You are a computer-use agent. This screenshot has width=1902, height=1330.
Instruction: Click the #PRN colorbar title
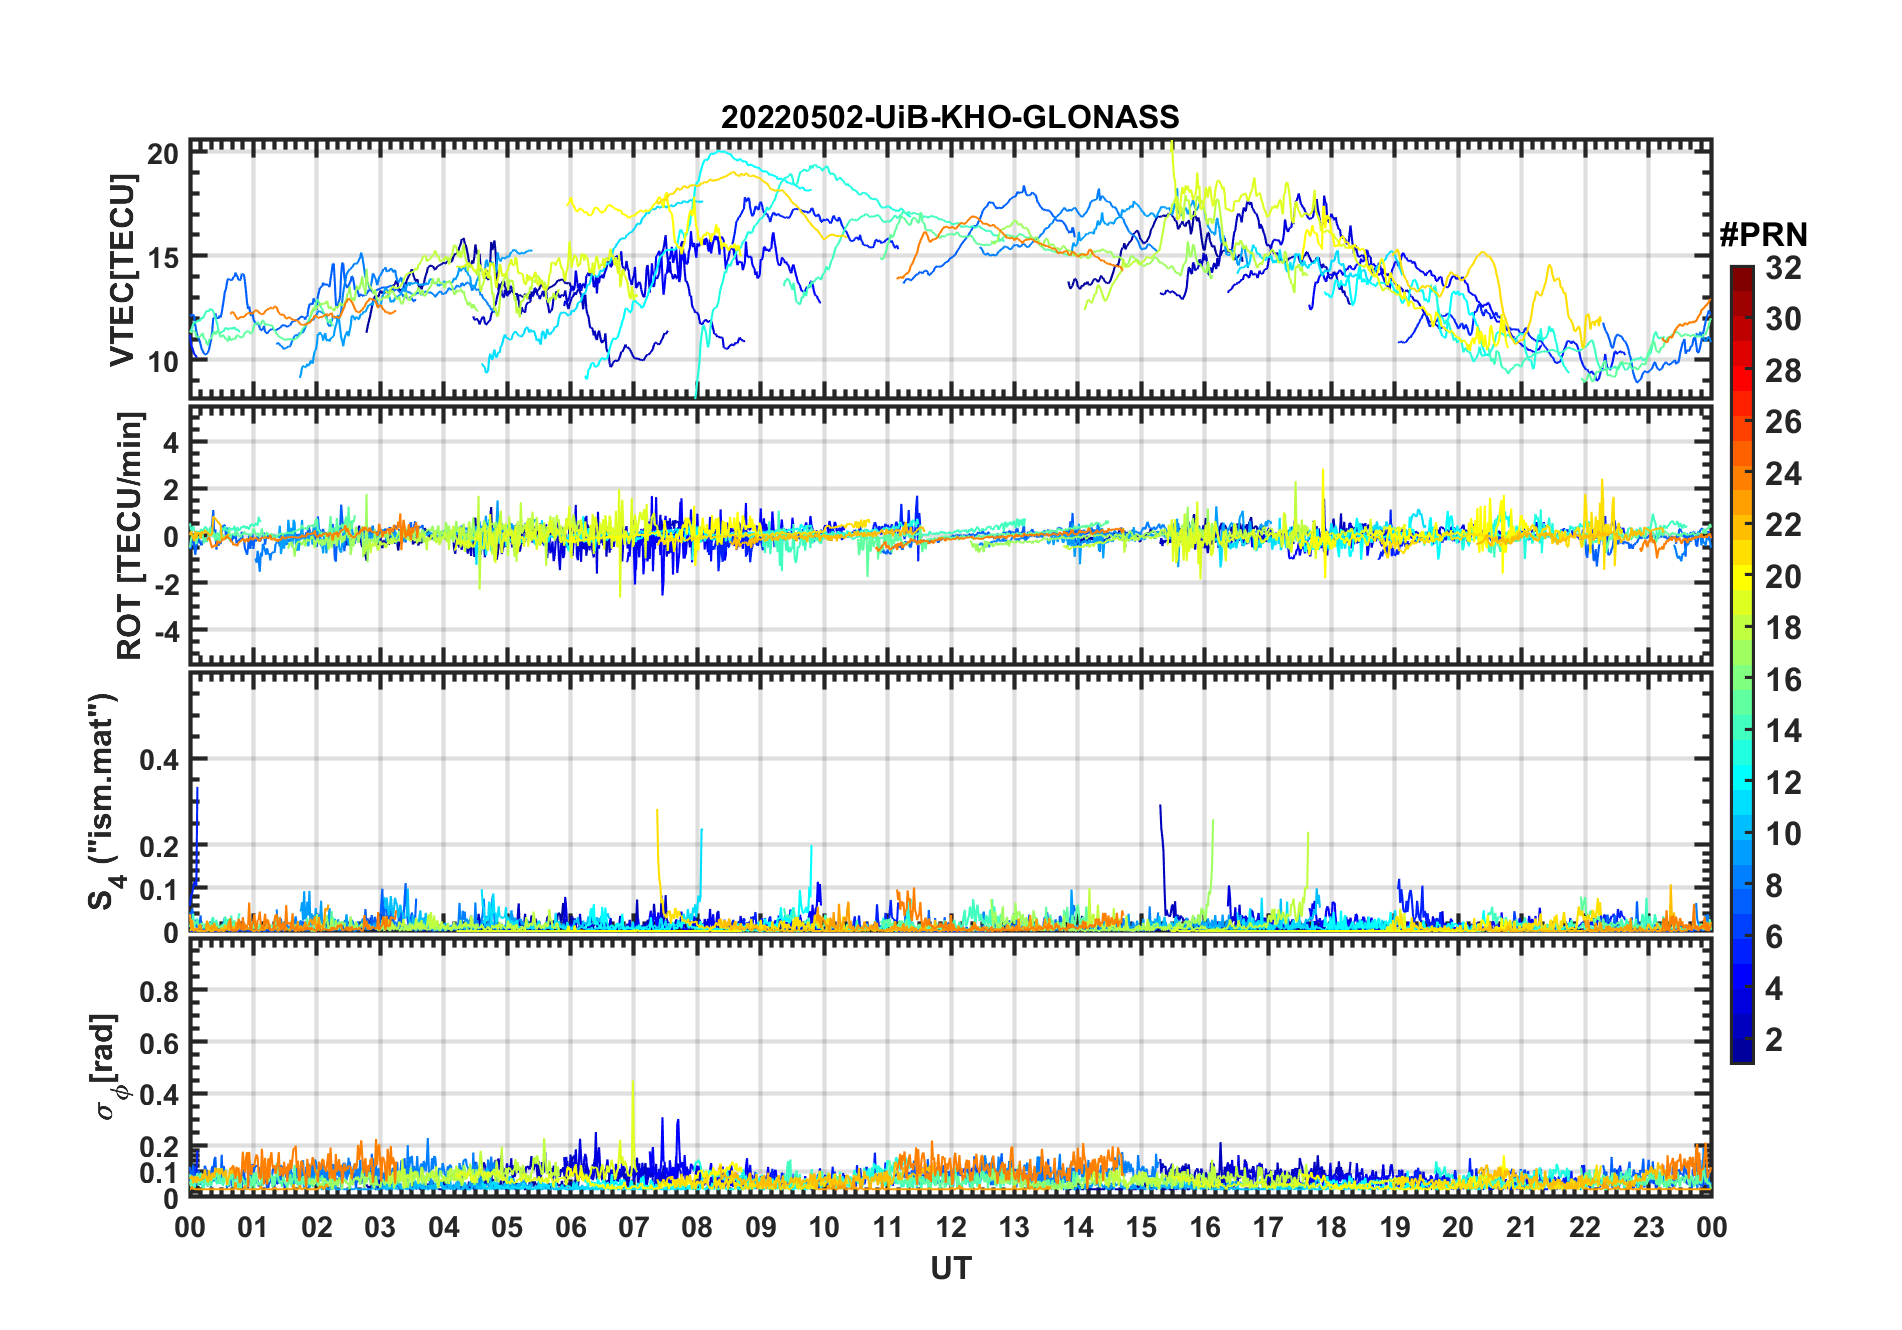coord(1763,234)
